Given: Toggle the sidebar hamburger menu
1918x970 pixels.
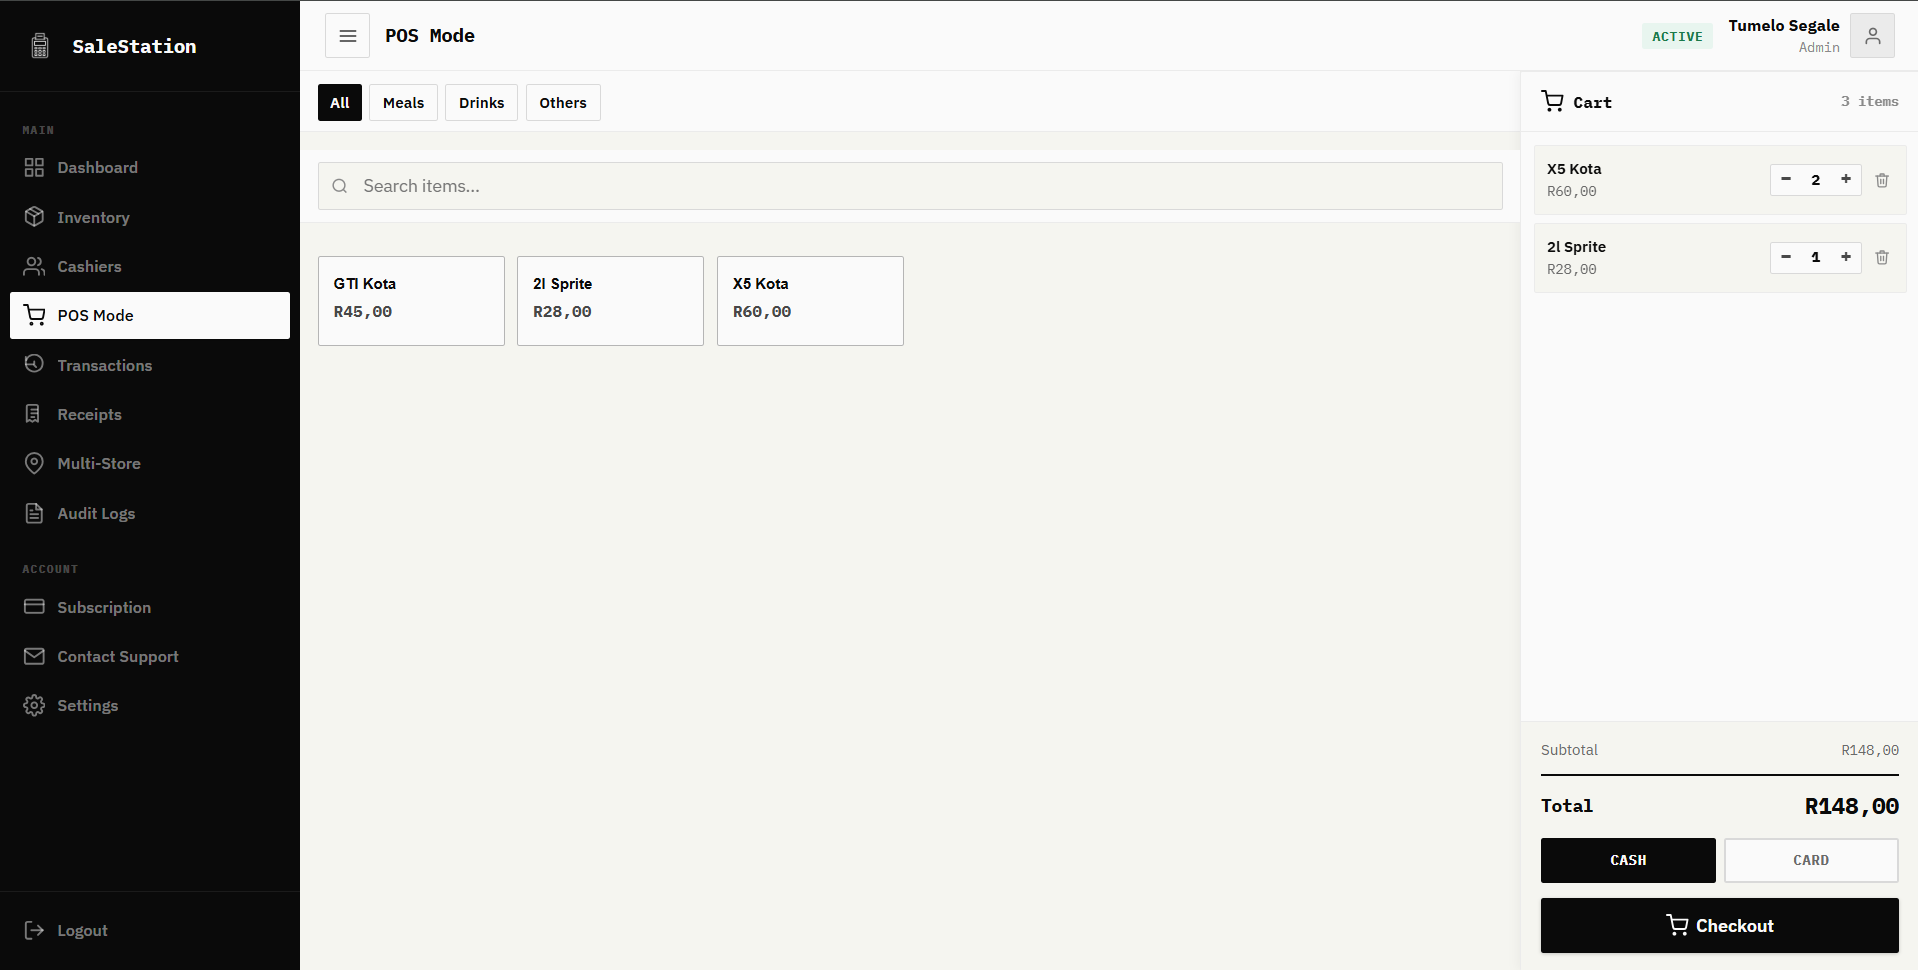Looking at the screenshot, I should [x=347, y=36].
